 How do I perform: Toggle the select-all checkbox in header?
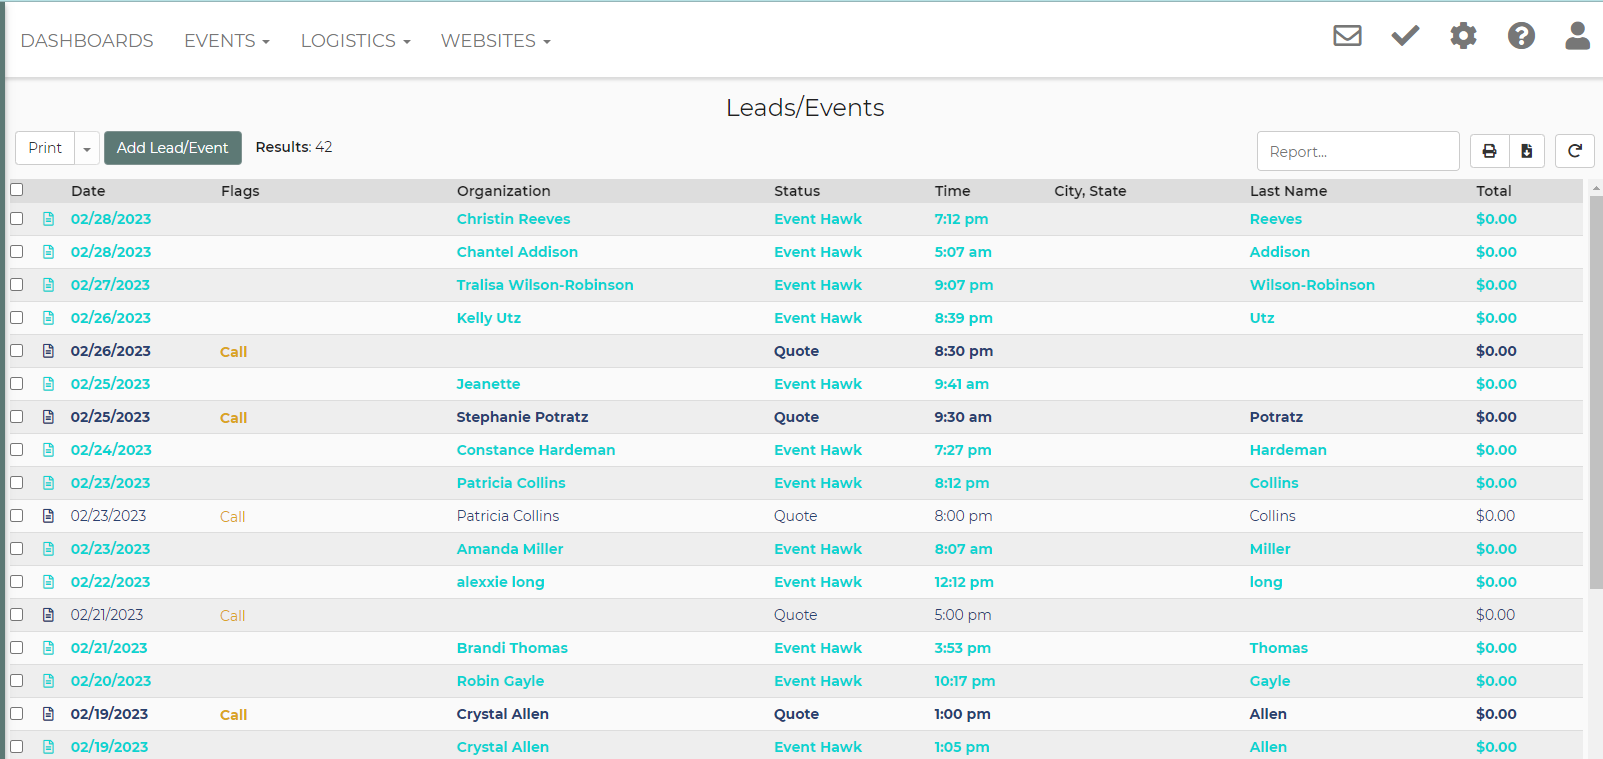point(17,190)
